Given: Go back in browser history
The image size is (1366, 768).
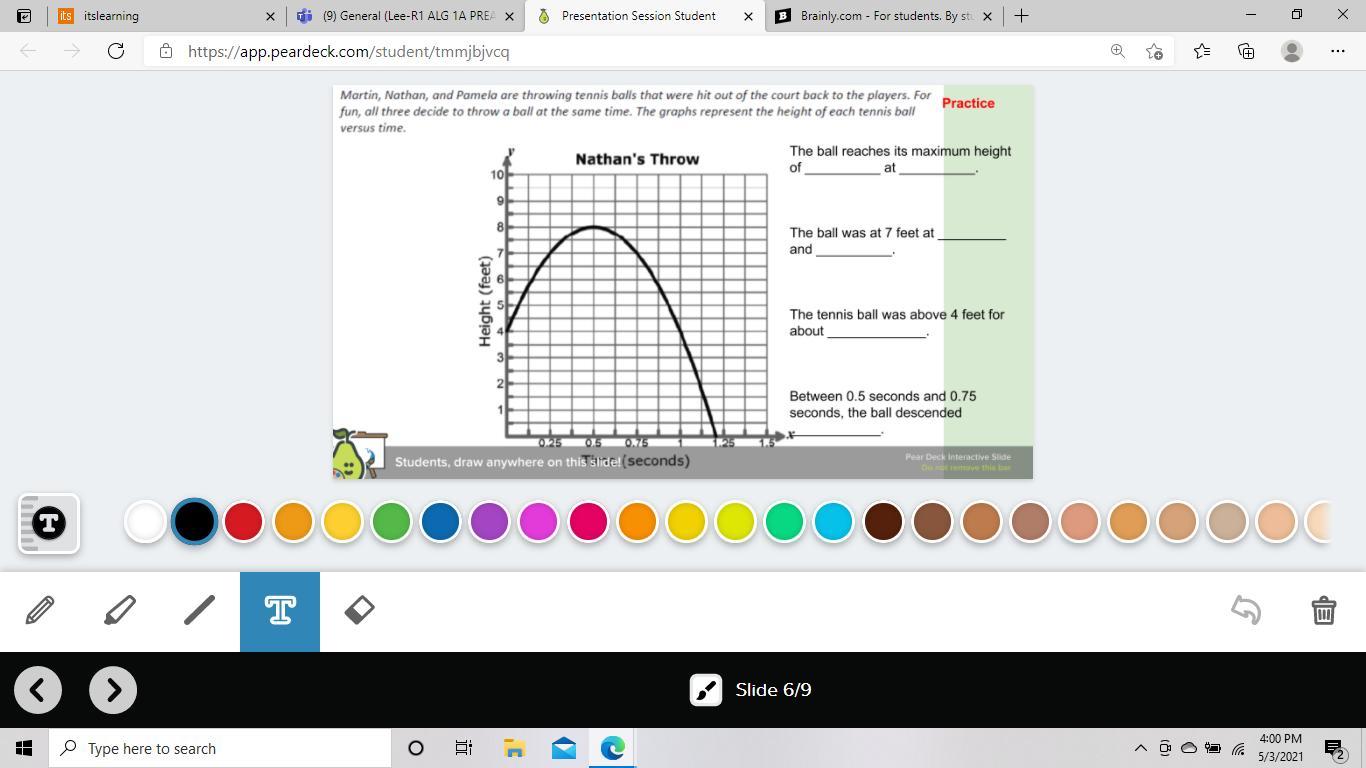Looking at the screenshot, I should [x=28, y=51].
